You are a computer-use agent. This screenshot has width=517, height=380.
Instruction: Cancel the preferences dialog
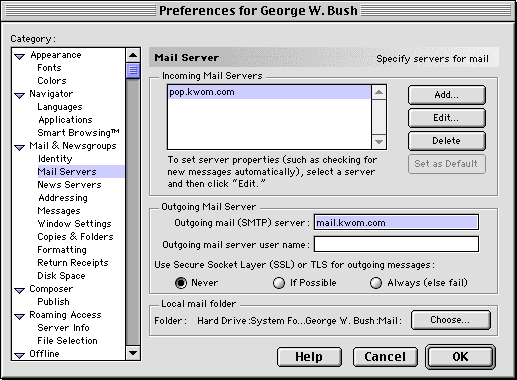[385, 357]
